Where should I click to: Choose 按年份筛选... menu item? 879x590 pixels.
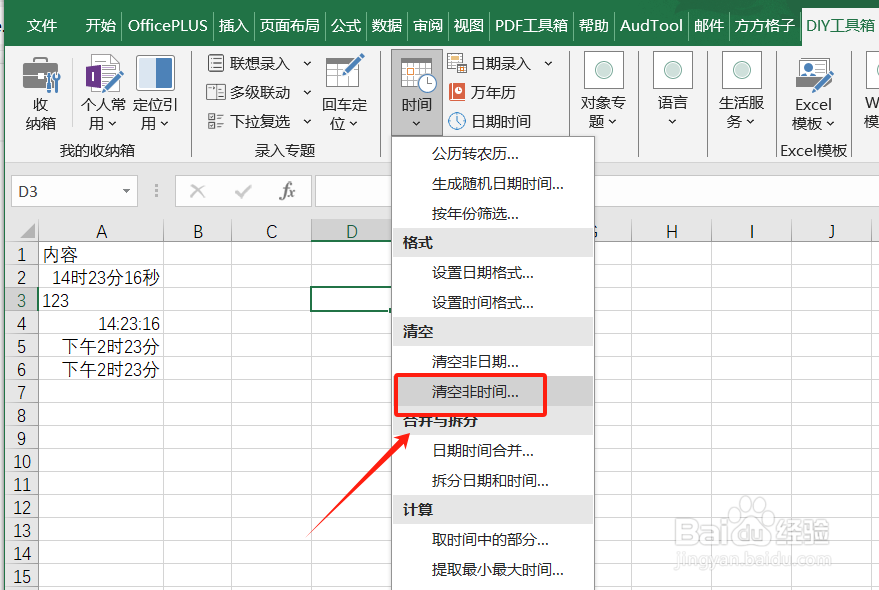493,213
